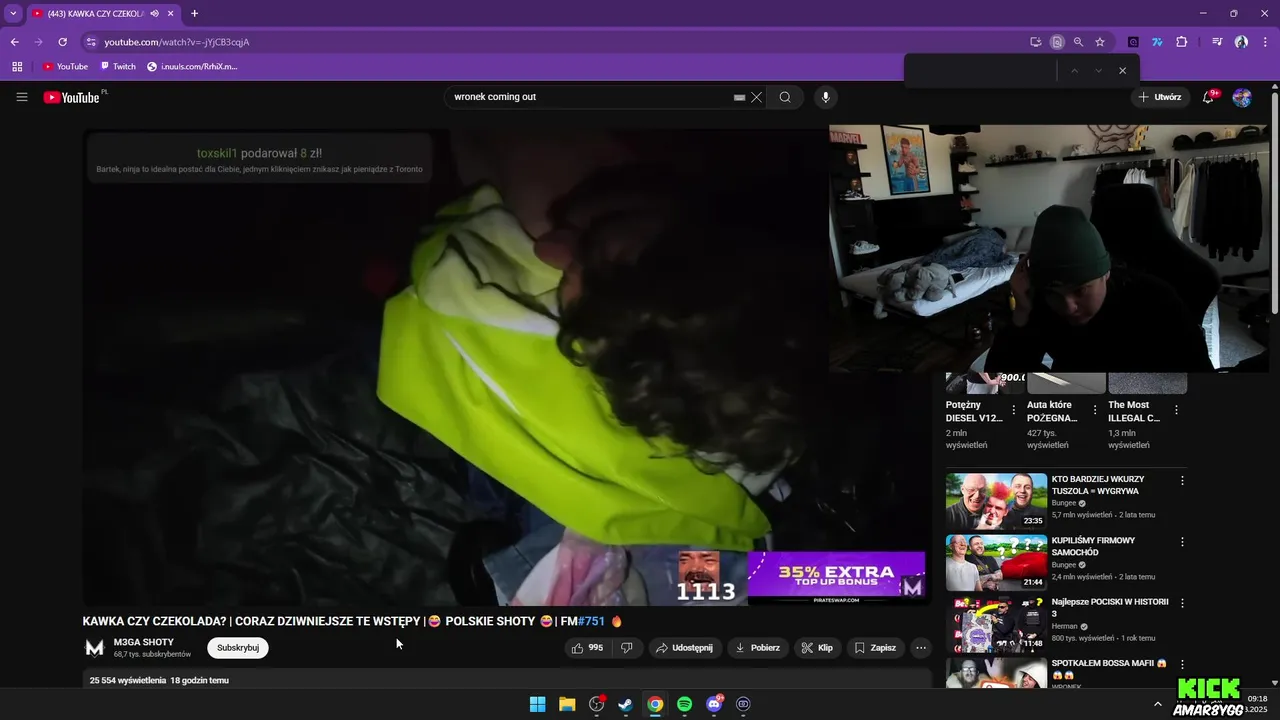Click the Utwórz create button

tap(1160, 97)
